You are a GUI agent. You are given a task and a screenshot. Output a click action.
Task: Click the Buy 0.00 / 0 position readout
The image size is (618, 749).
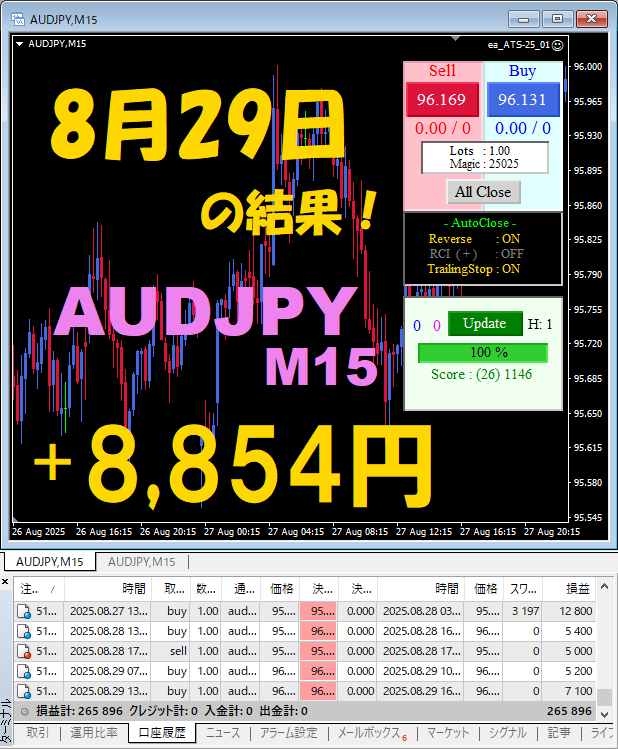[x=523, y=128]
